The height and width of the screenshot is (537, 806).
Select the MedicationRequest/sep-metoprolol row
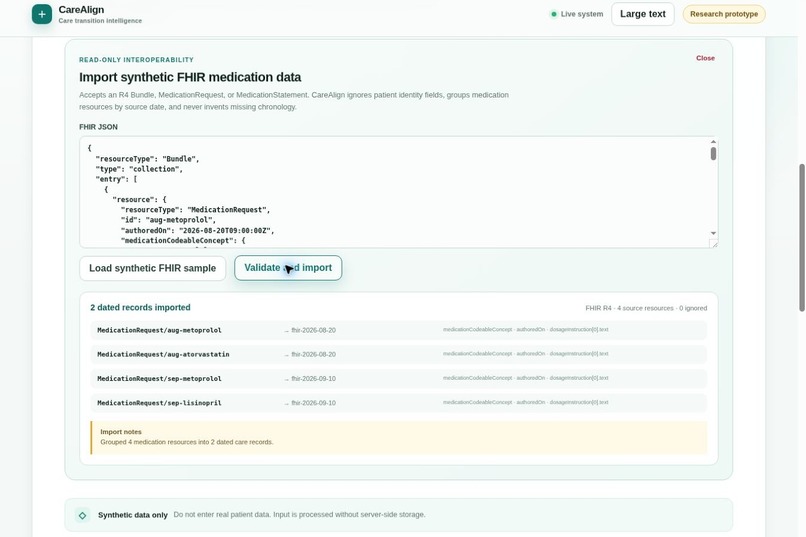(398, 379)
